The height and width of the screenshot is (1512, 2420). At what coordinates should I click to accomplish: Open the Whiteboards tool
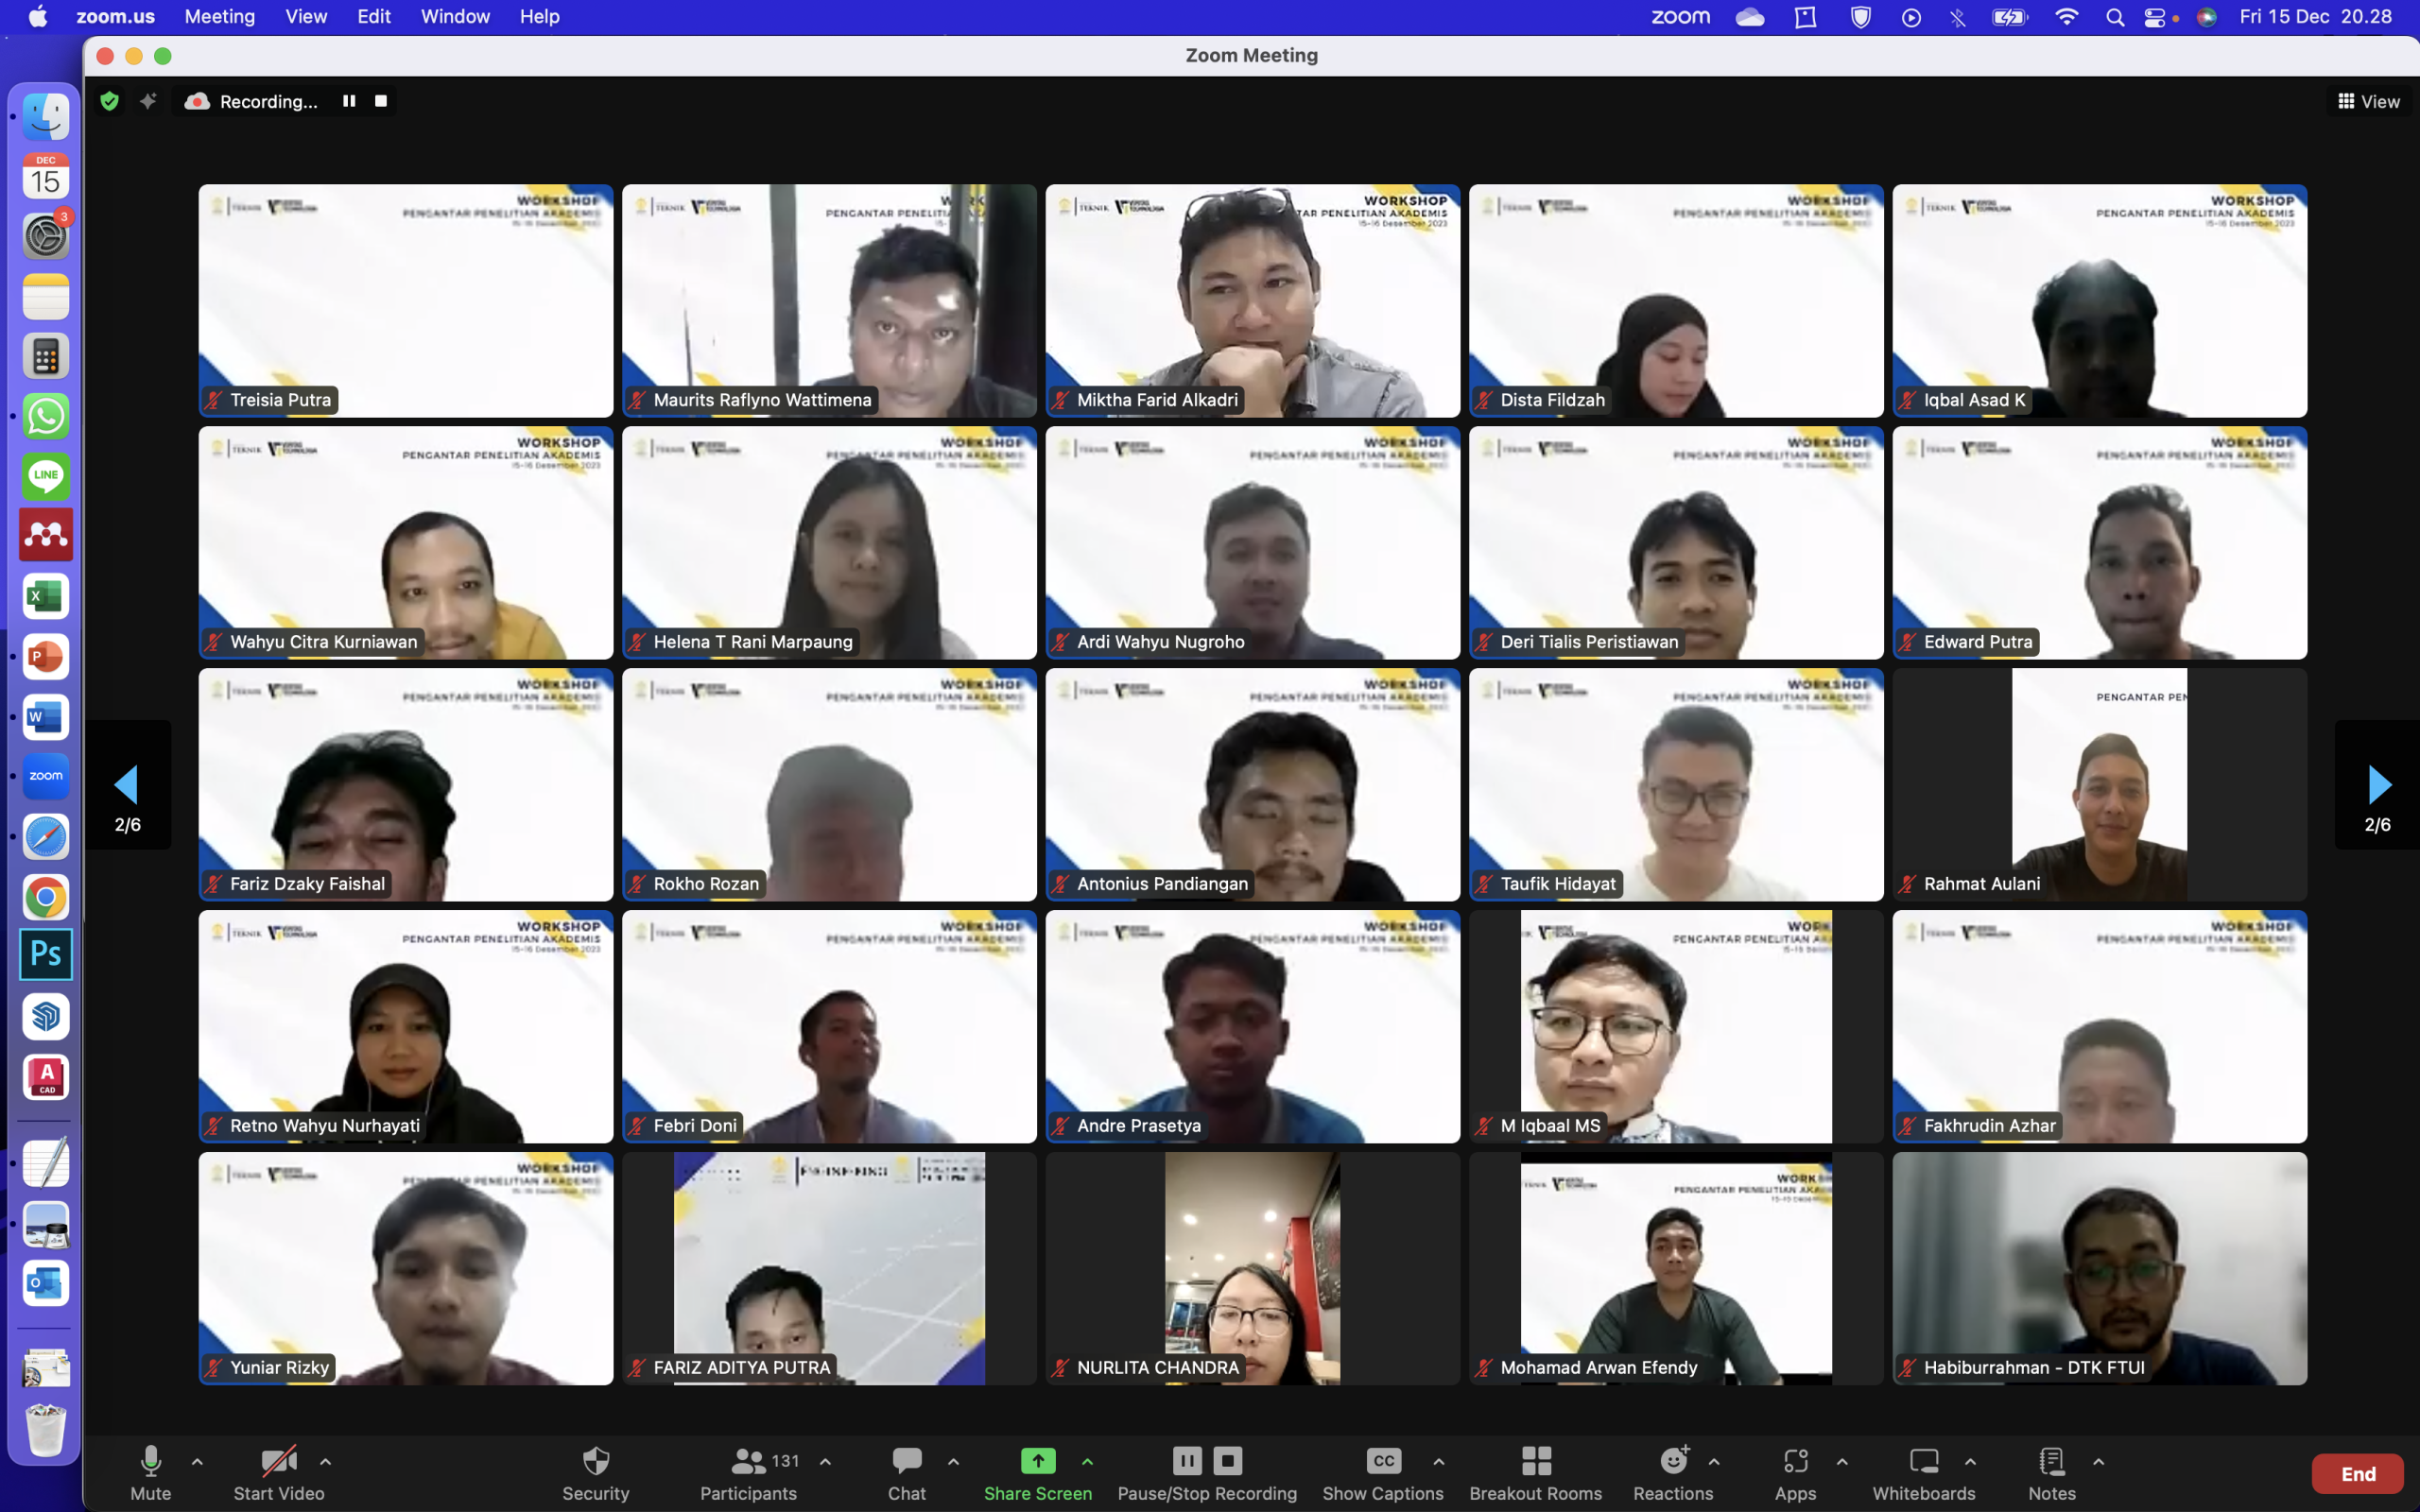click(x=1923, y=1472)
